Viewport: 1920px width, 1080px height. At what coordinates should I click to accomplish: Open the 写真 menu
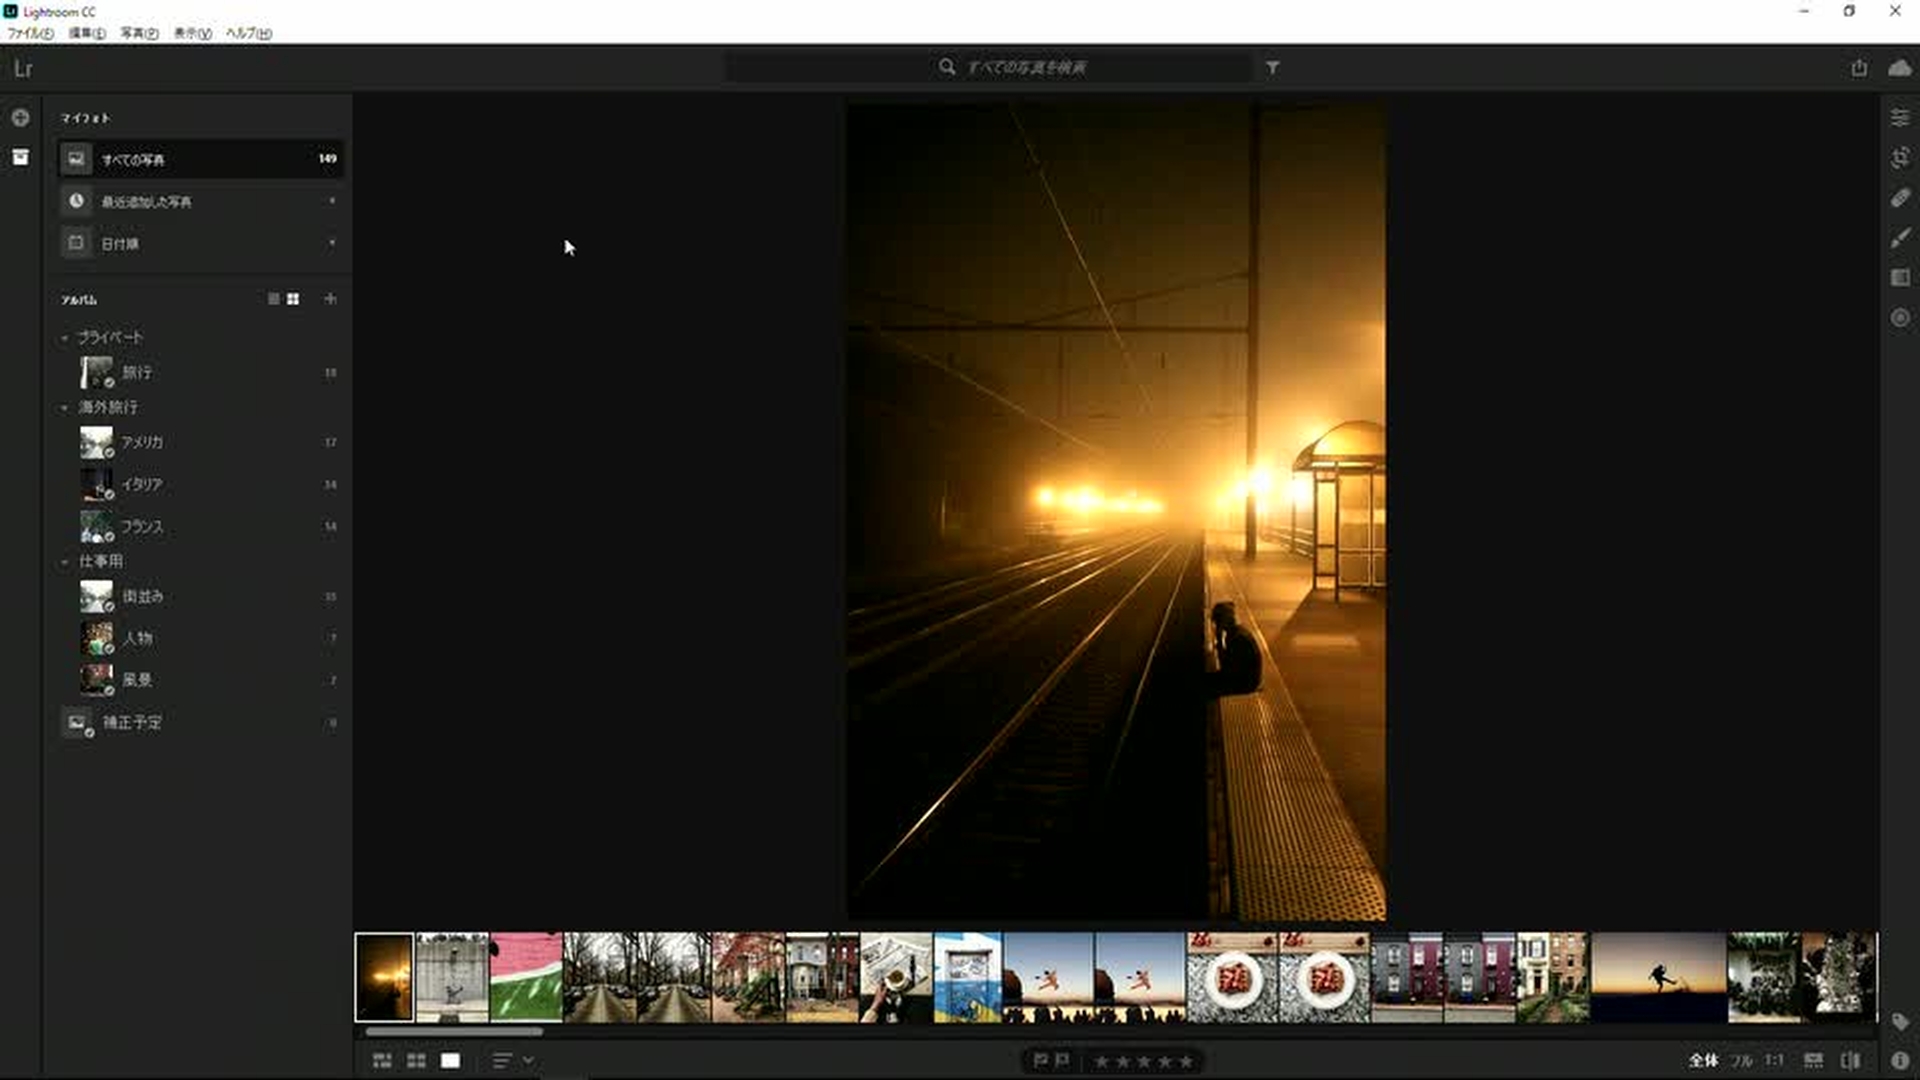point(139,33)
